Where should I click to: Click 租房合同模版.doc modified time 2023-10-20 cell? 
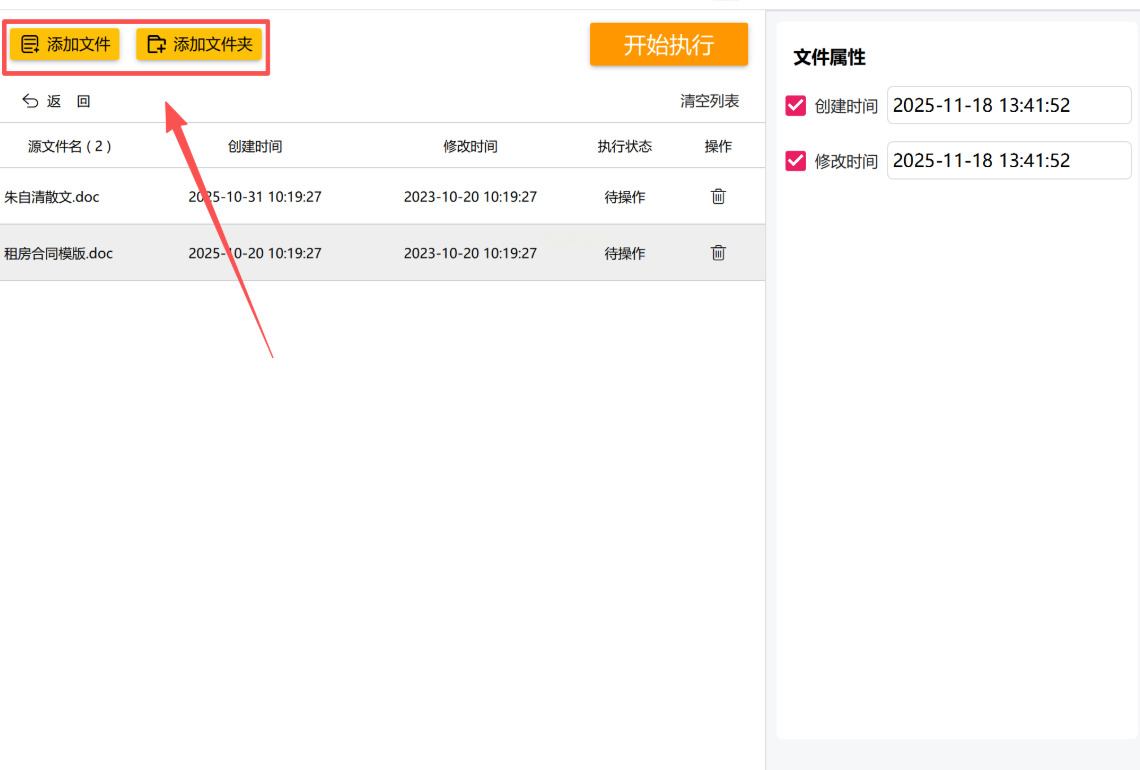click(x=470, y=253)
